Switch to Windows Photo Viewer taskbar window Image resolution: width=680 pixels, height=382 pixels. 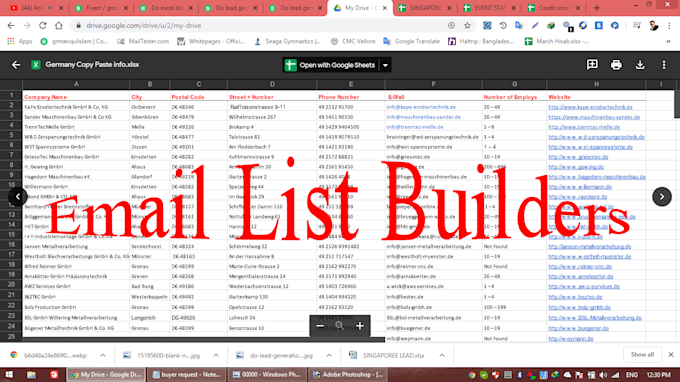(x=267, y=375)
